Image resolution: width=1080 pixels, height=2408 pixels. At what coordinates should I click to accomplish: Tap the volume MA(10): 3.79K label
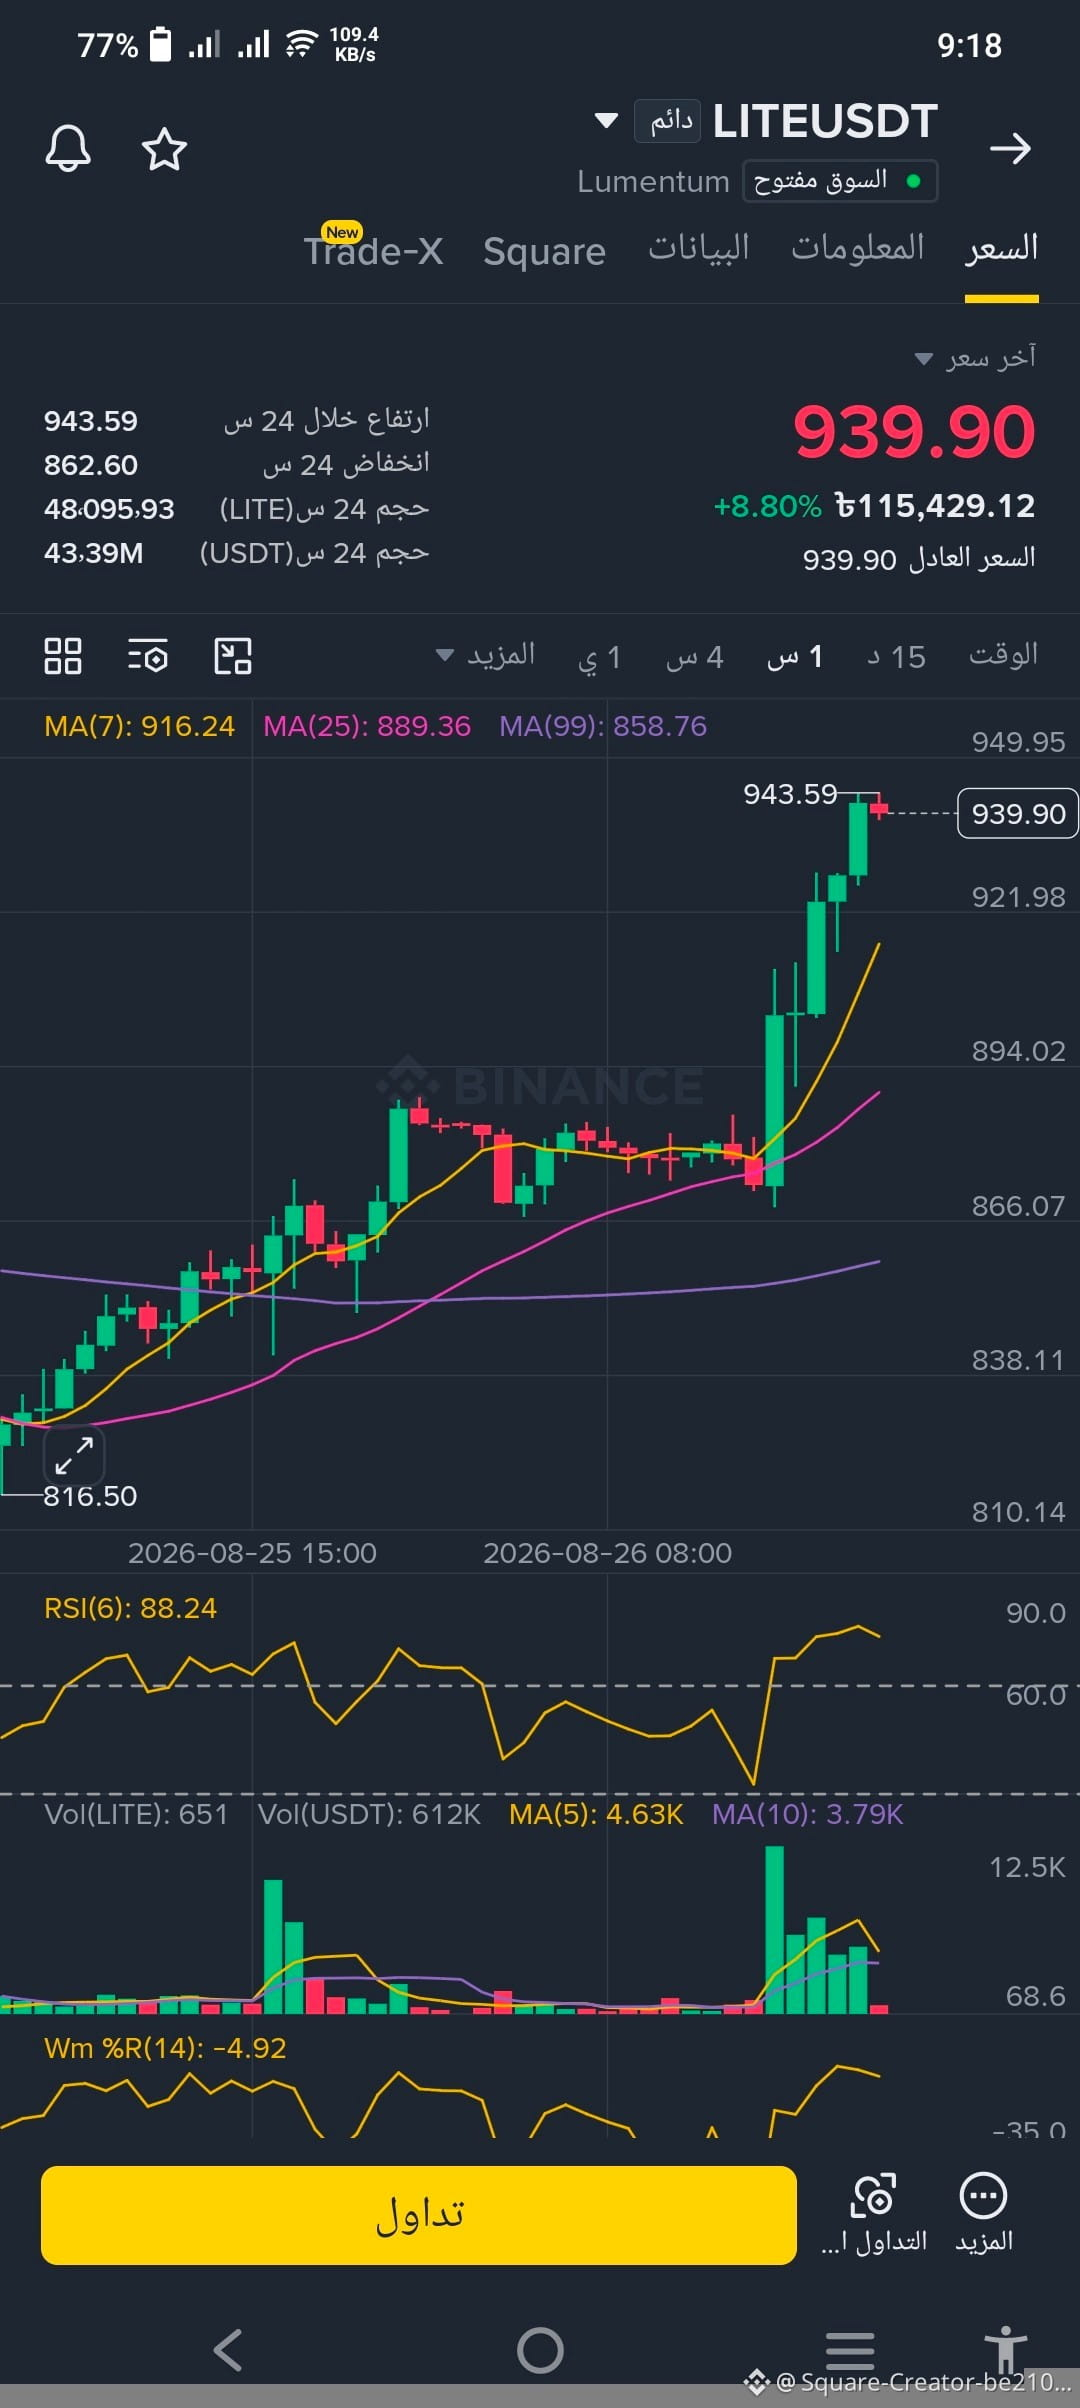pyautogui.click(x=807, y=1814)
